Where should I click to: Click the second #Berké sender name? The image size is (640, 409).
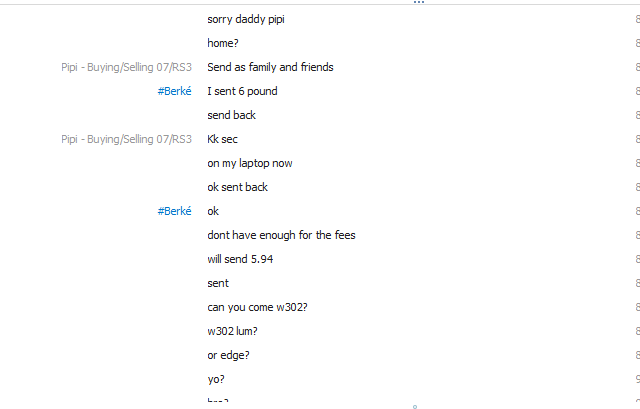coord(174,211)
